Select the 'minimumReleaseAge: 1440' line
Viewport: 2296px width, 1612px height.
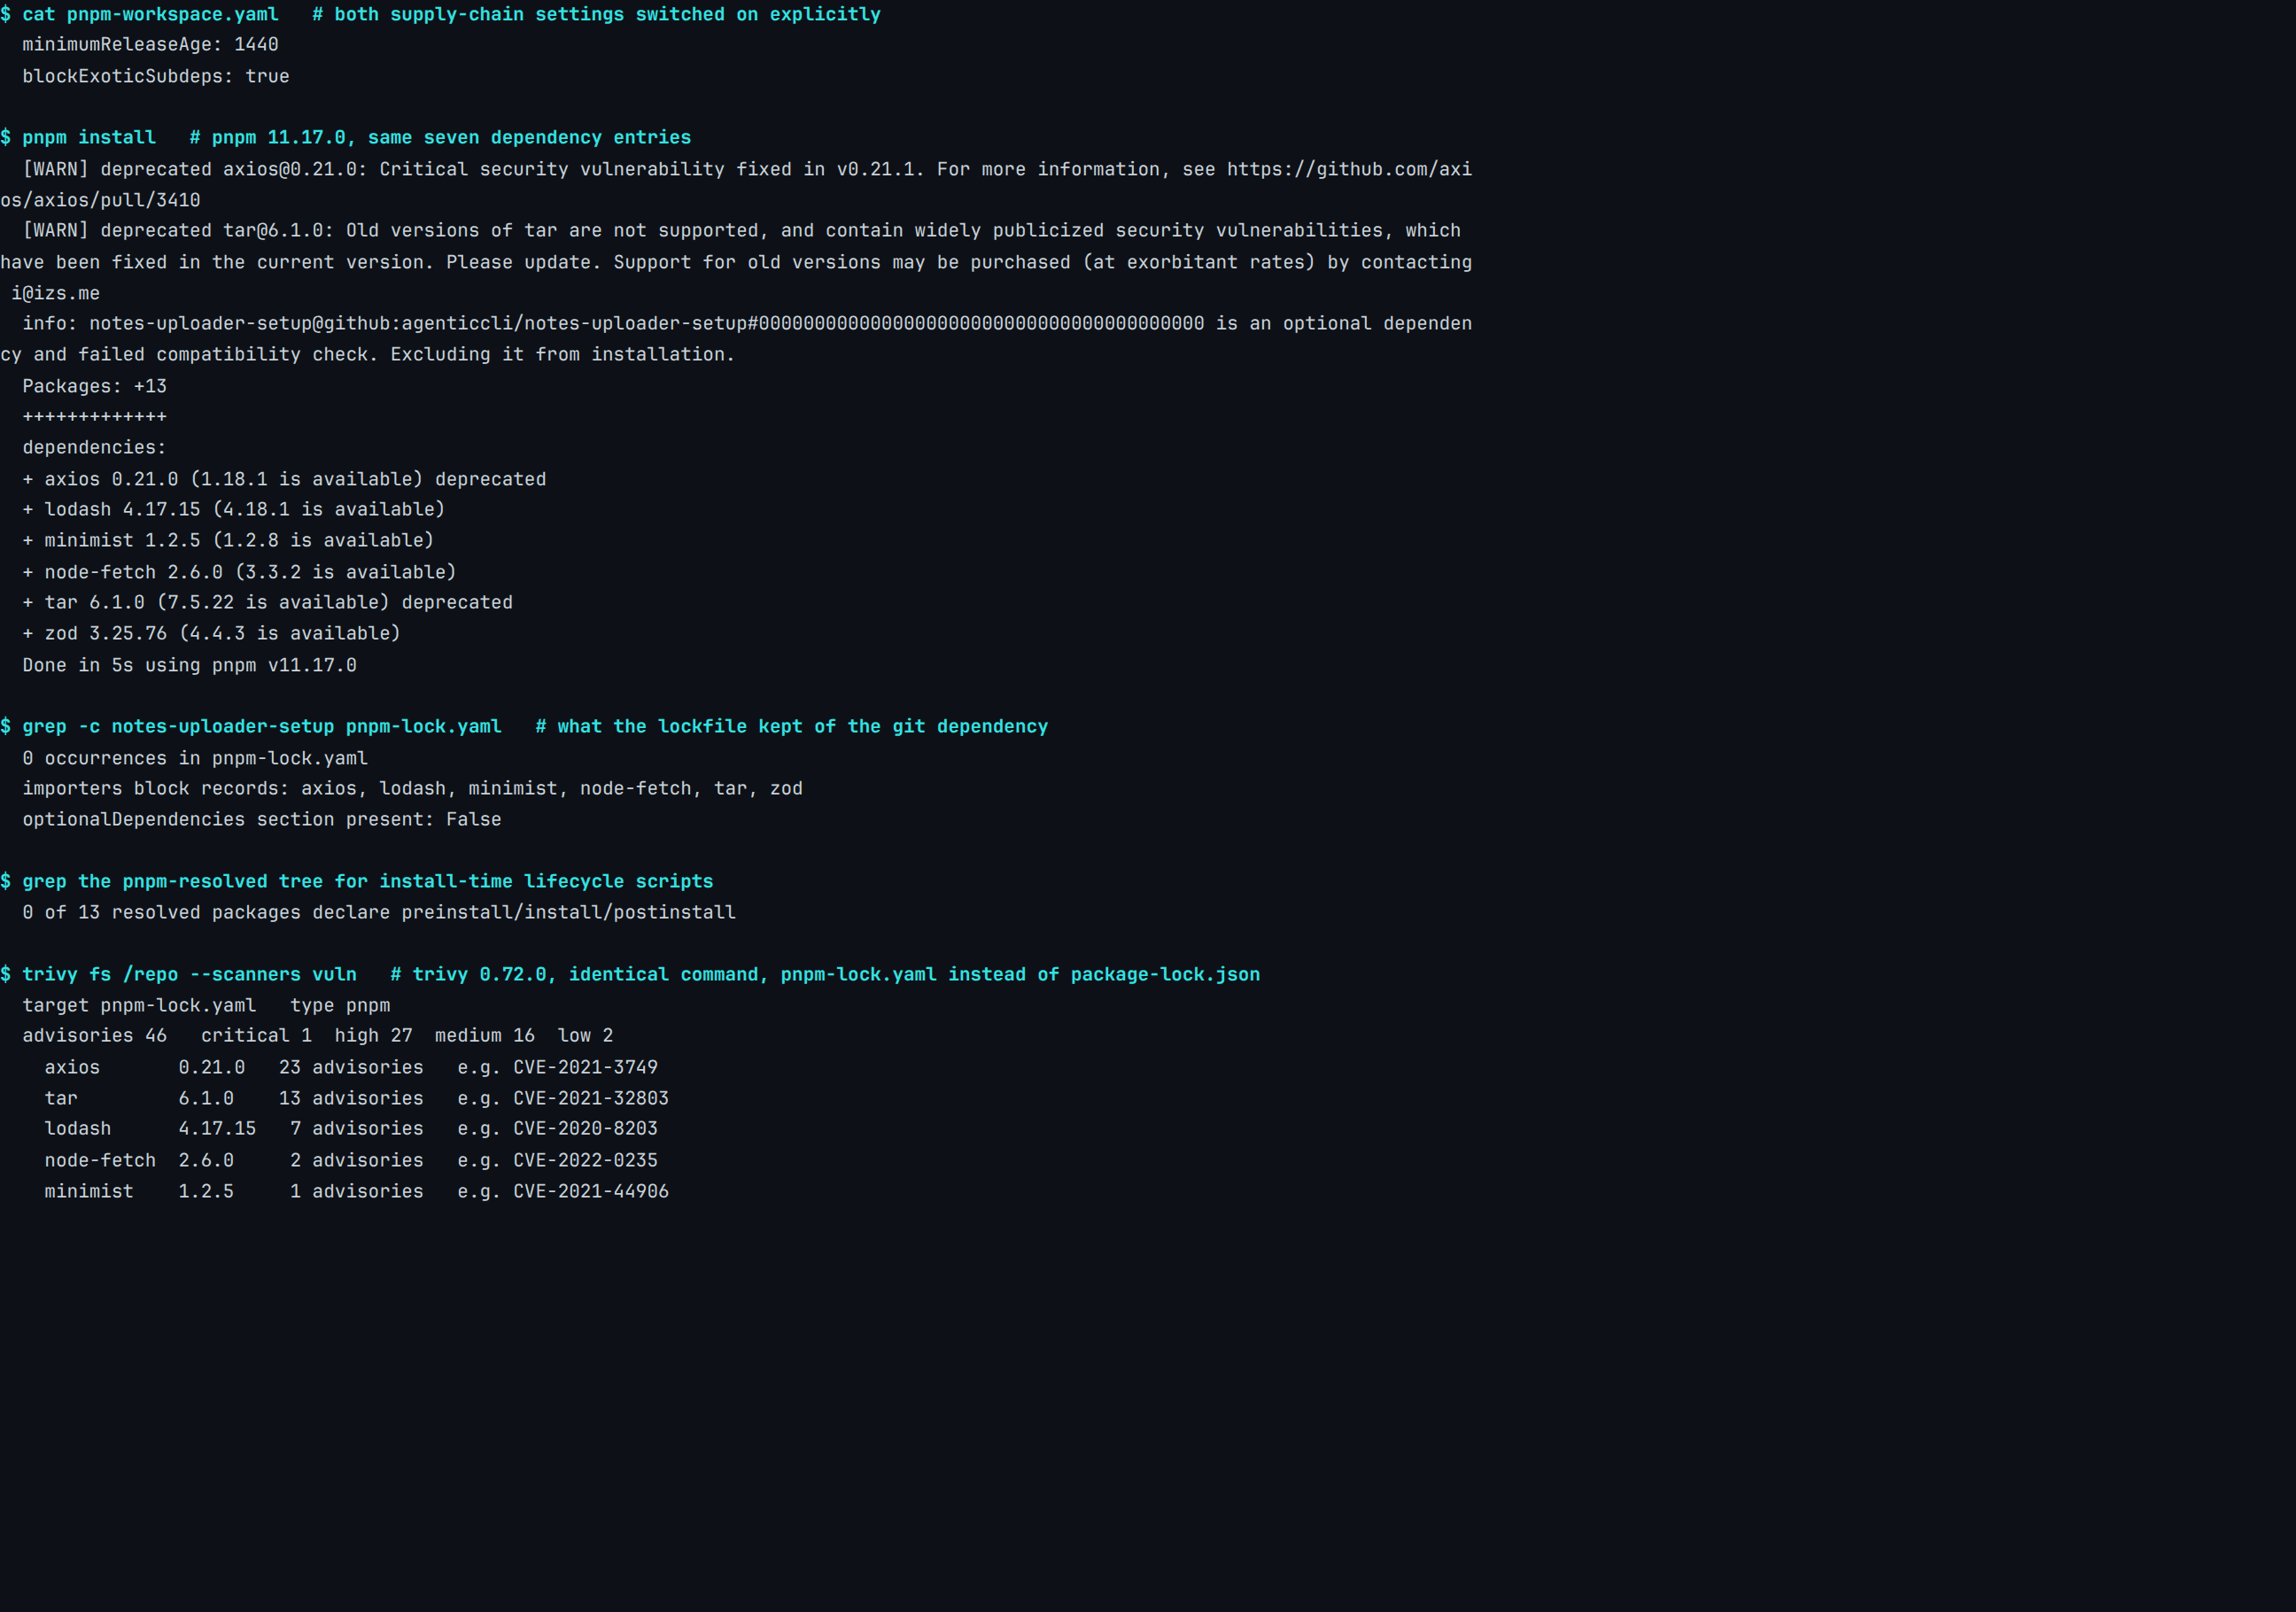pyautogui.click(x=150, y=45)
